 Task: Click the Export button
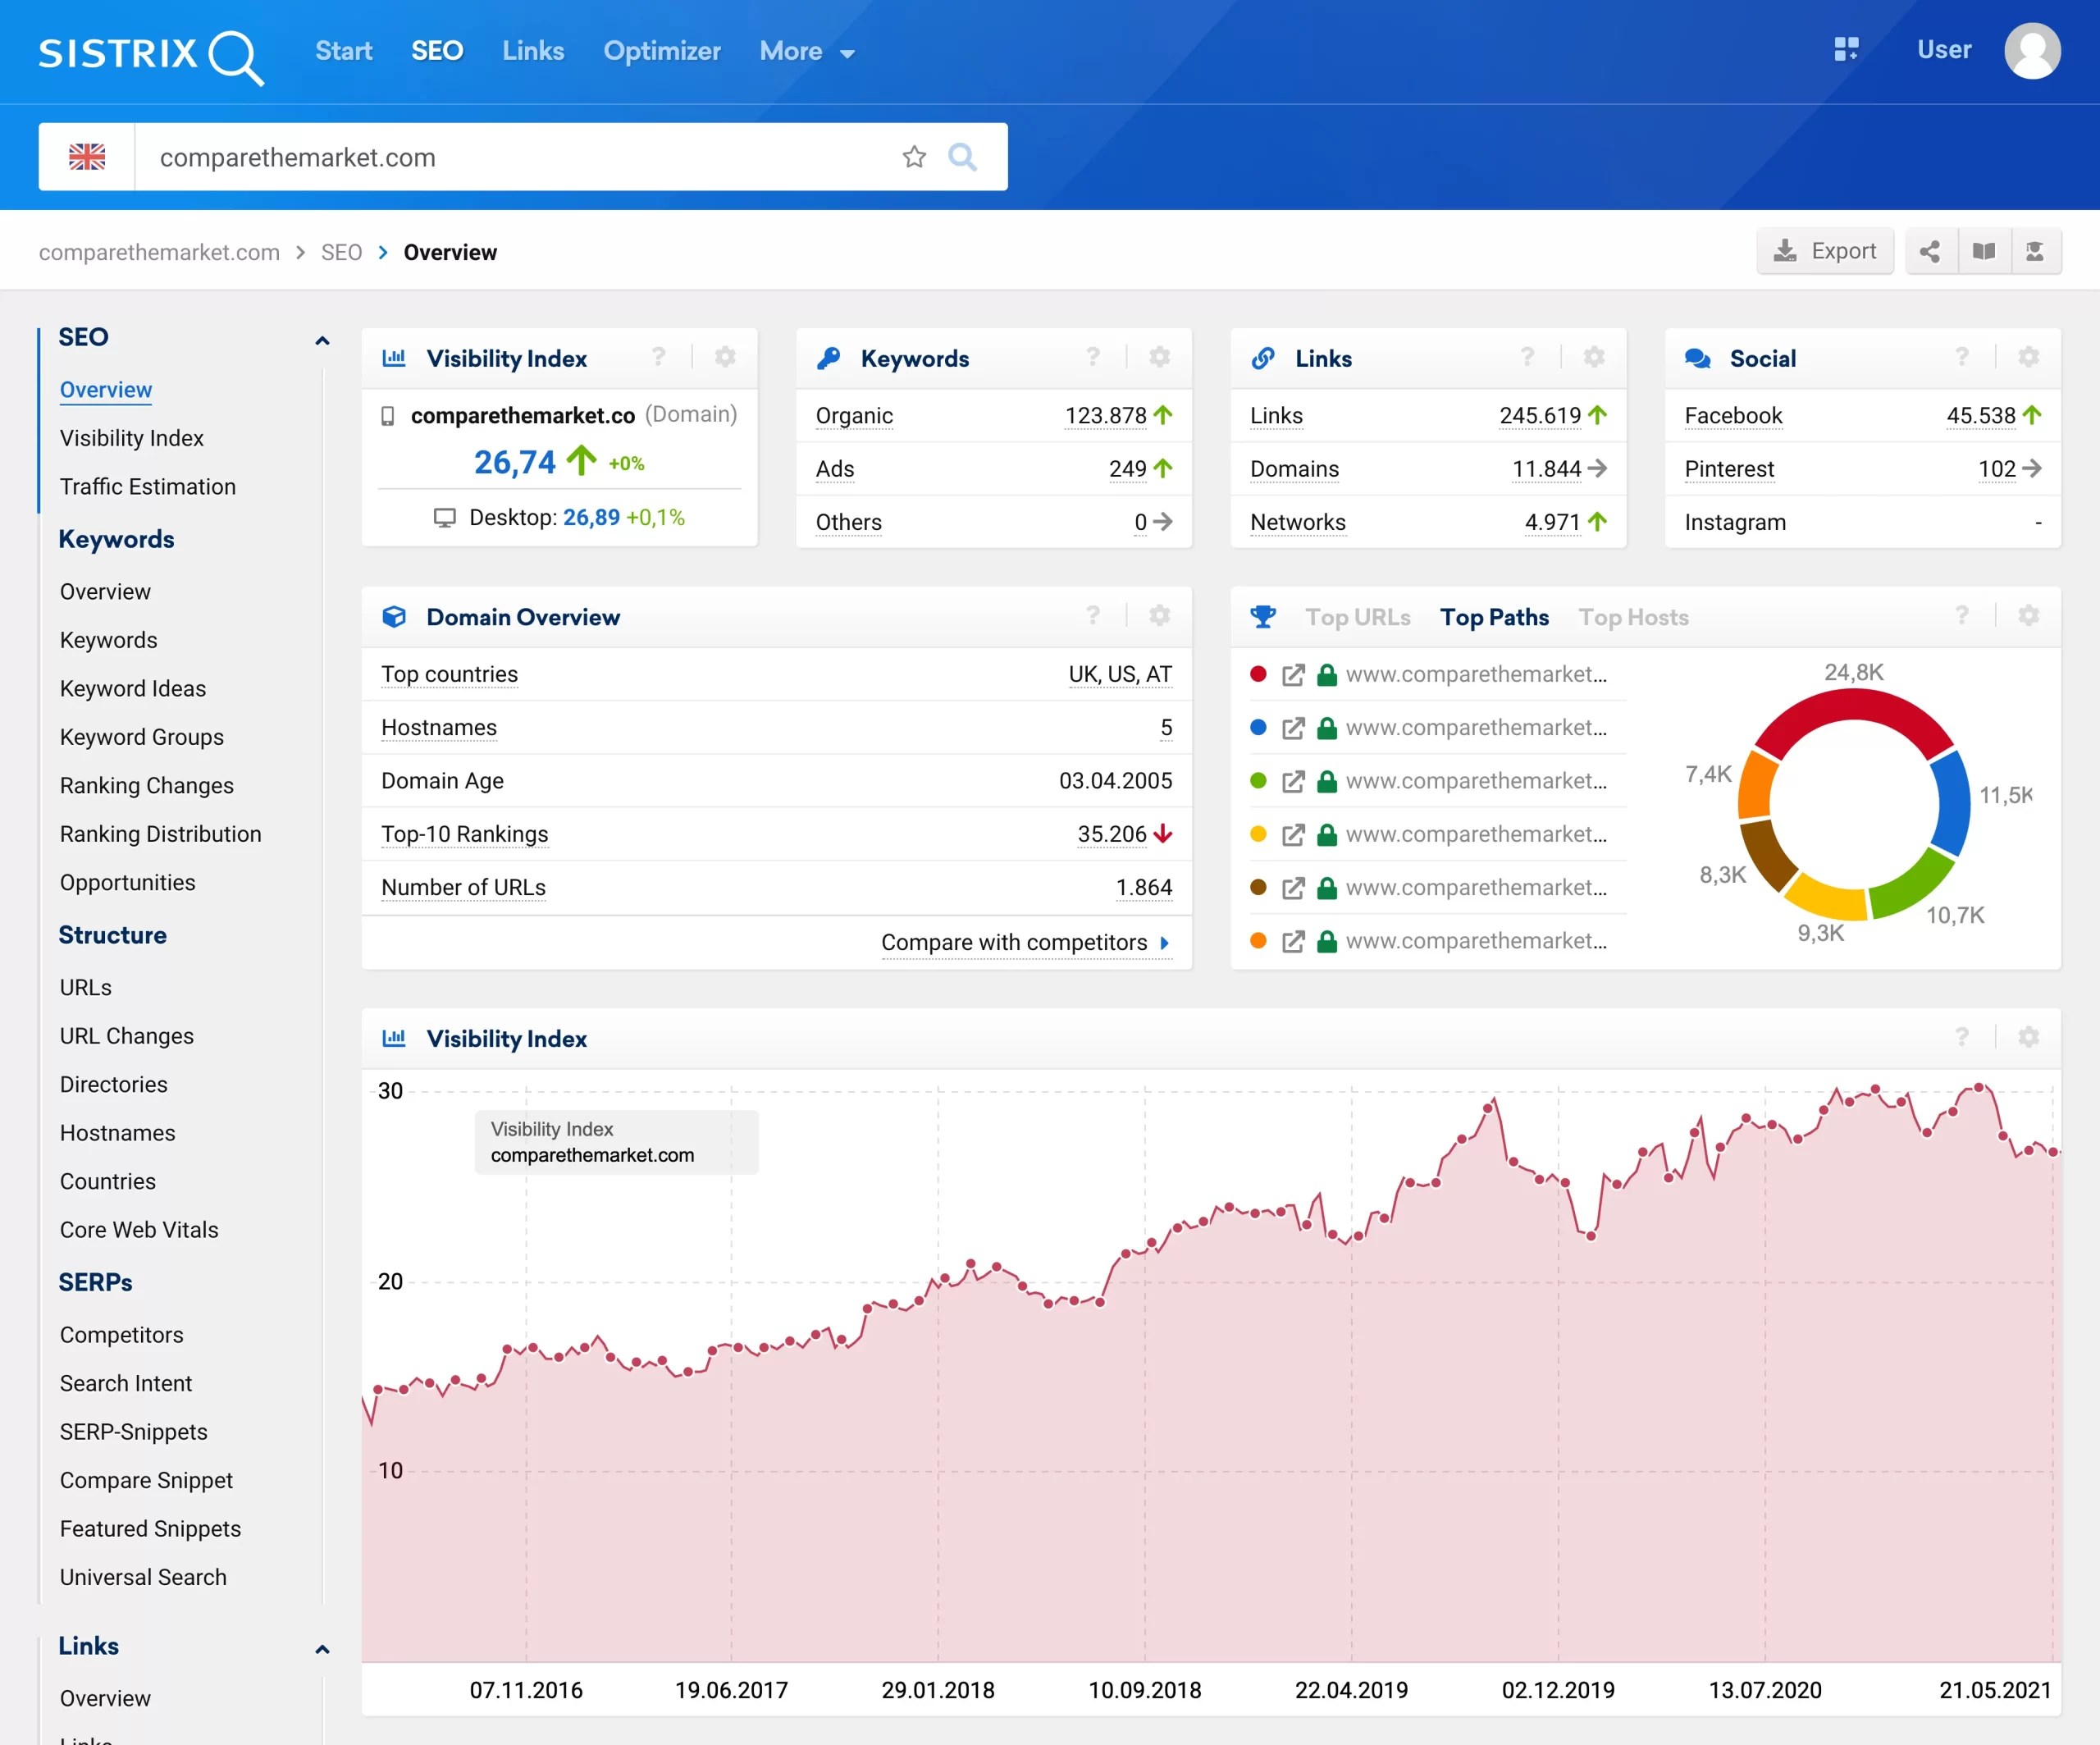point(1824,251)
